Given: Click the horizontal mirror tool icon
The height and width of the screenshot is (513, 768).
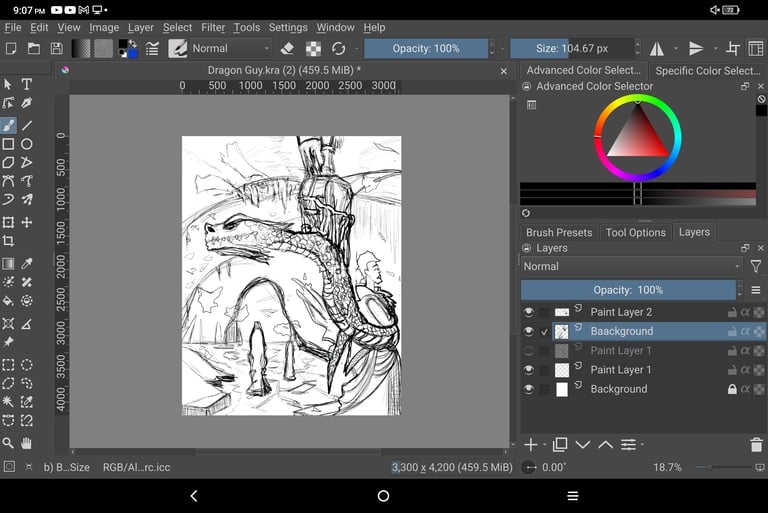Looking at the screenshot, I should click(657, 48).
